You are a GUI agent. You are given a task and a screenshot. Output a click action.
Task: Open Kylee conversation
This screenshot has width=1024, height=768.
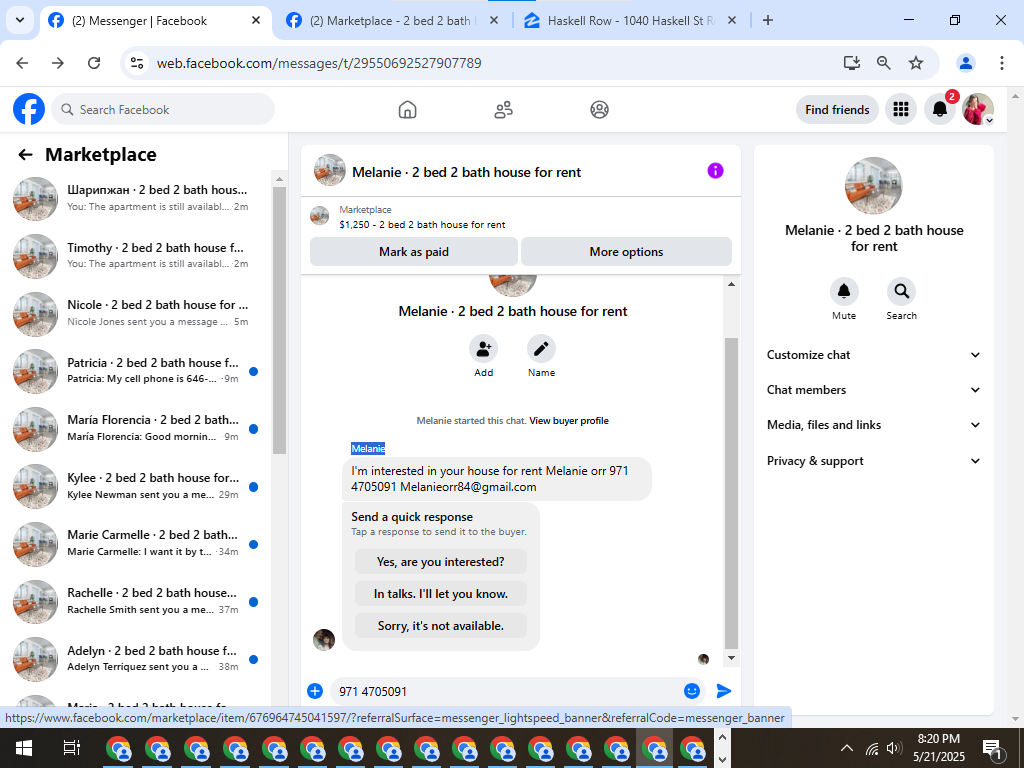(x=136, y=486)
